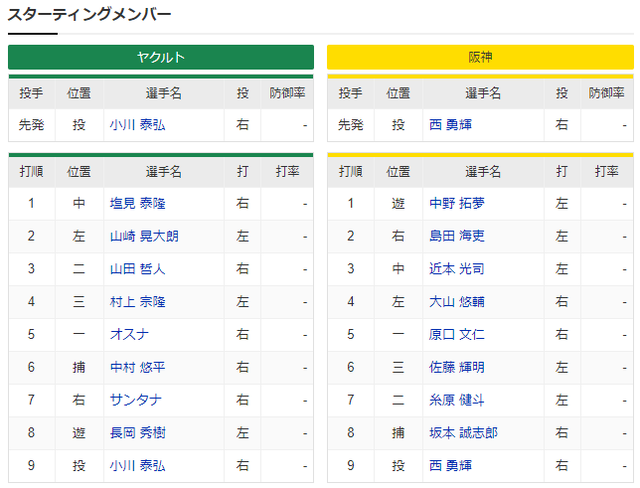Open player link 中村 悠平
The image size is (640, 488).
138,367
